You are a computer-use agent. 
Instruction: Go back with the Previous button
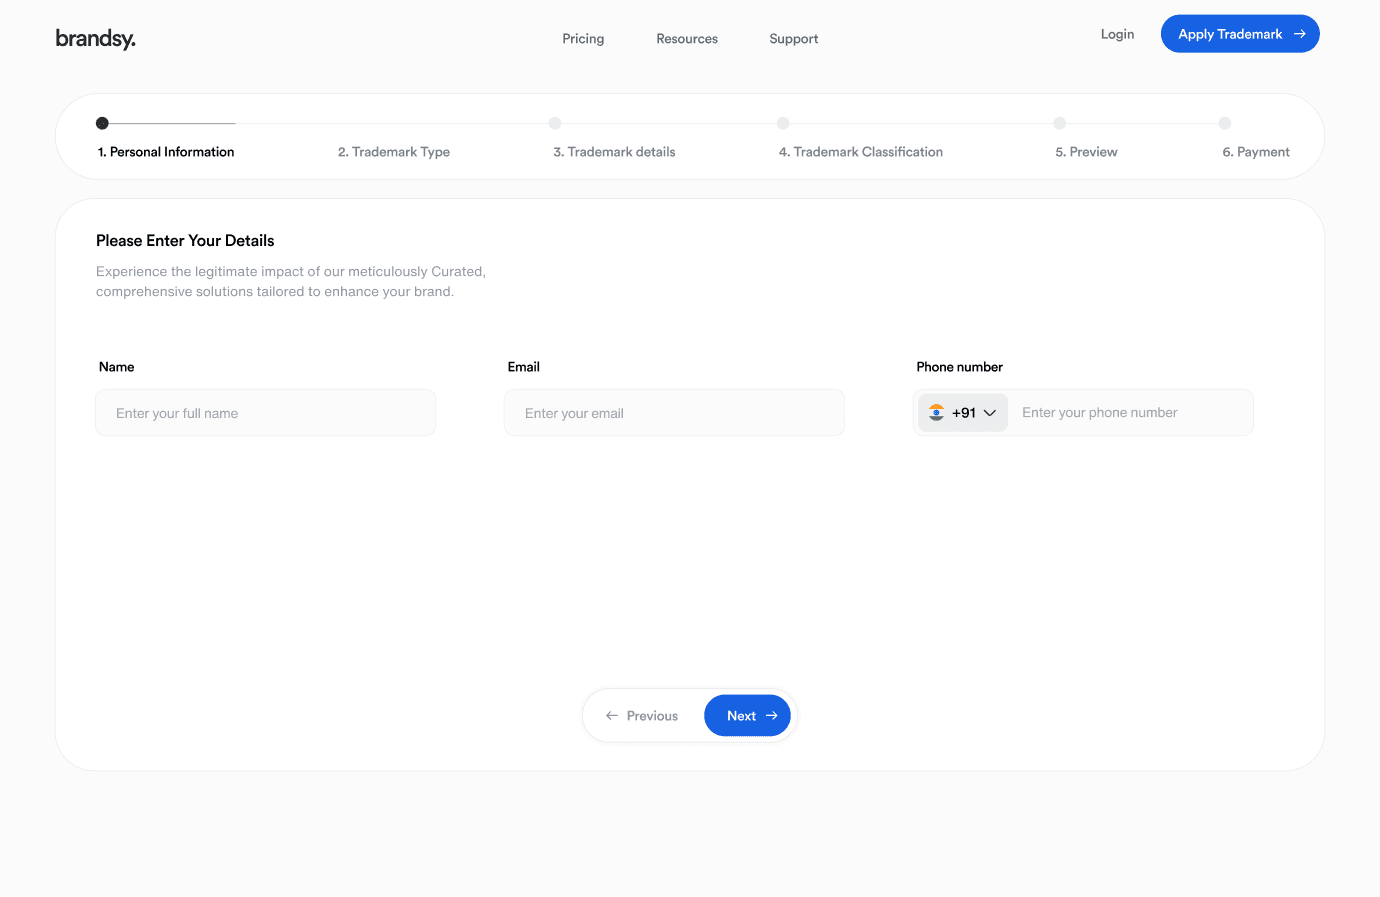[x=642, y=716]
